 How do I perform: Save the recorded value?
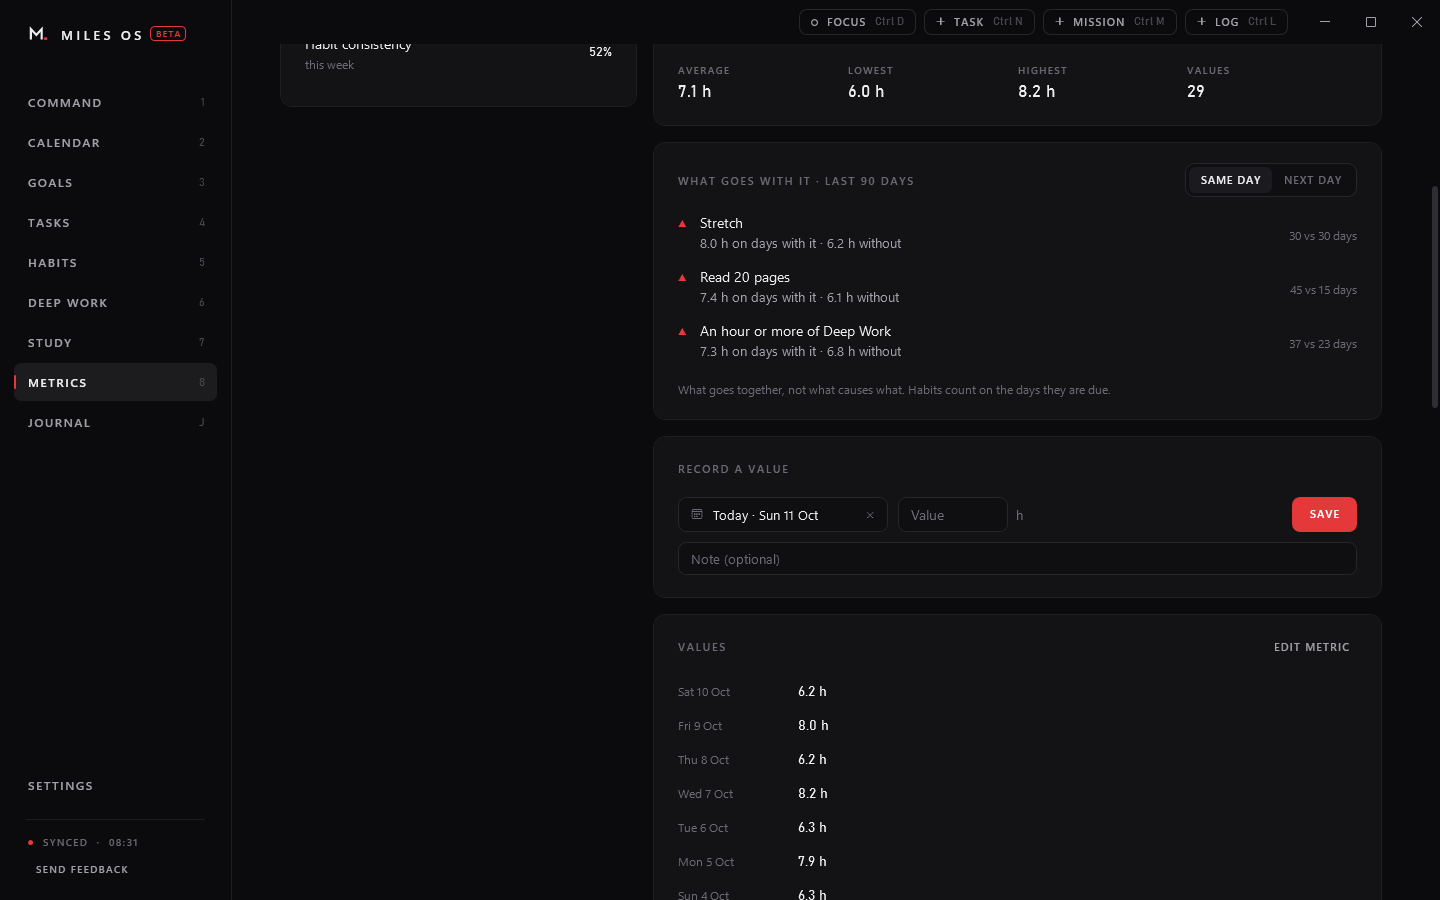(x=1324, y=514)
